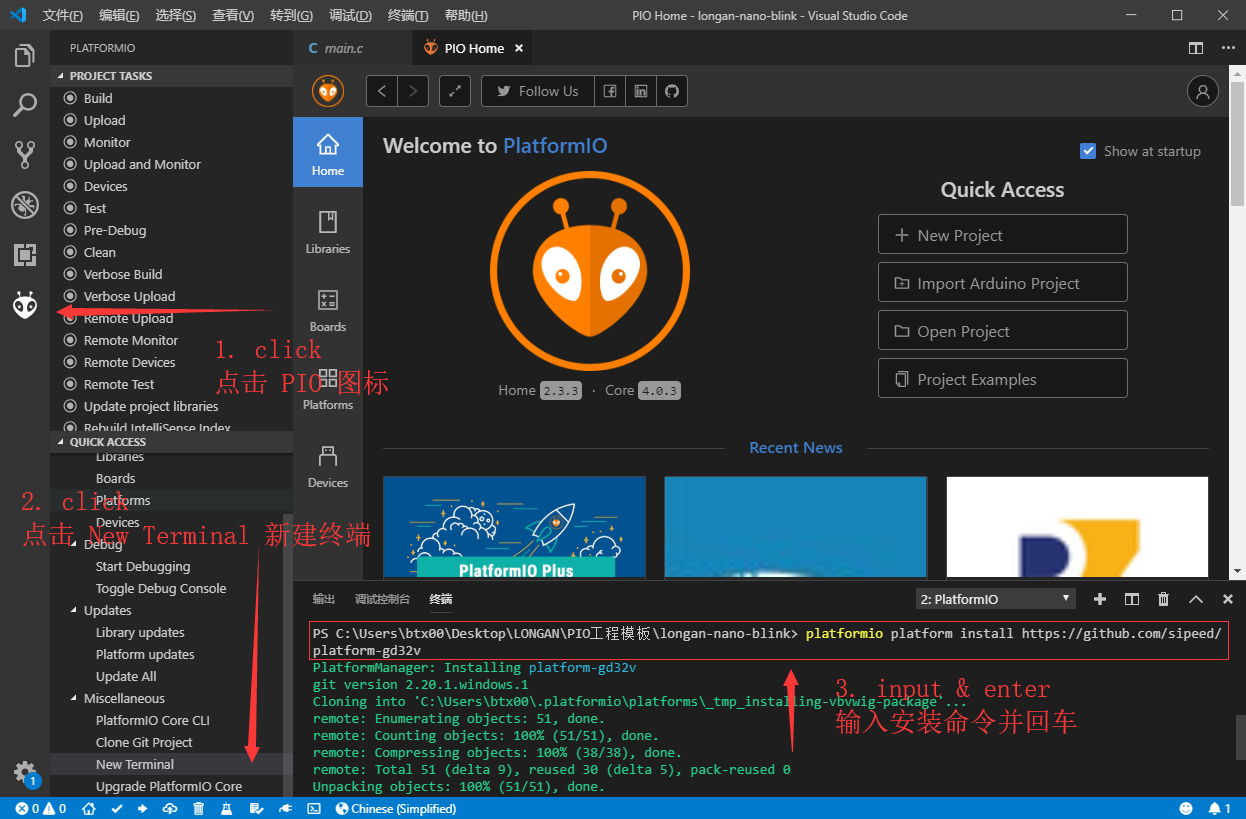Image resolution: width=1246 pixels, height=819 pixels.
Task: Open Boards in PIO Home navigation
Action: pyautogui.click(x=328, y=311)
